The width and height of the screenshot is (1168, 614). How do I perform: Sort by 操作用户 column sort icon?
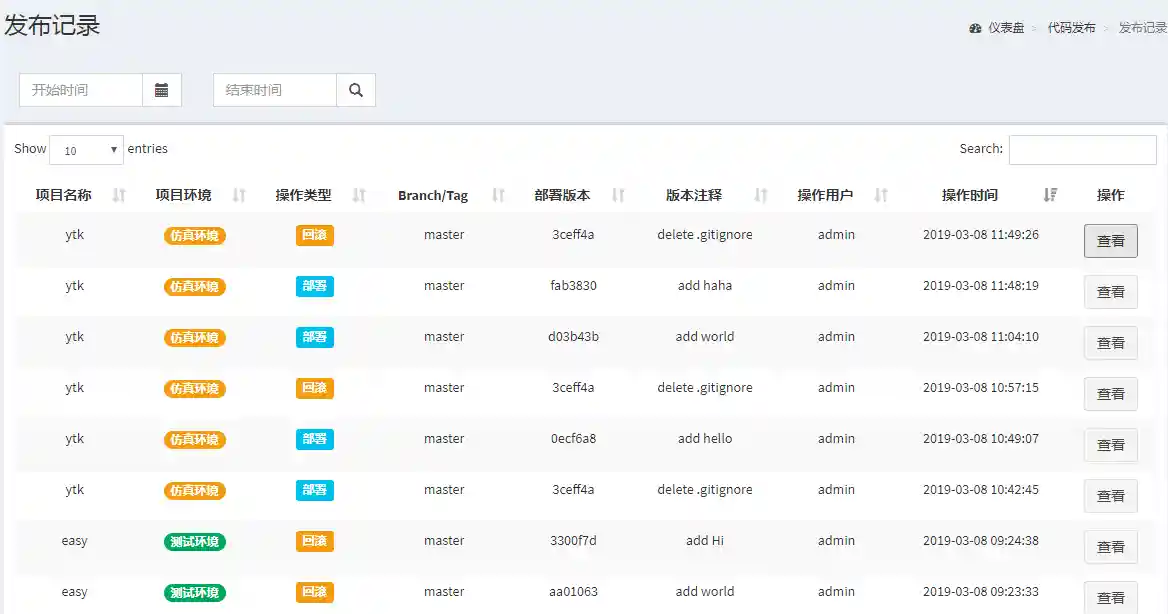[x=881, y=195]
